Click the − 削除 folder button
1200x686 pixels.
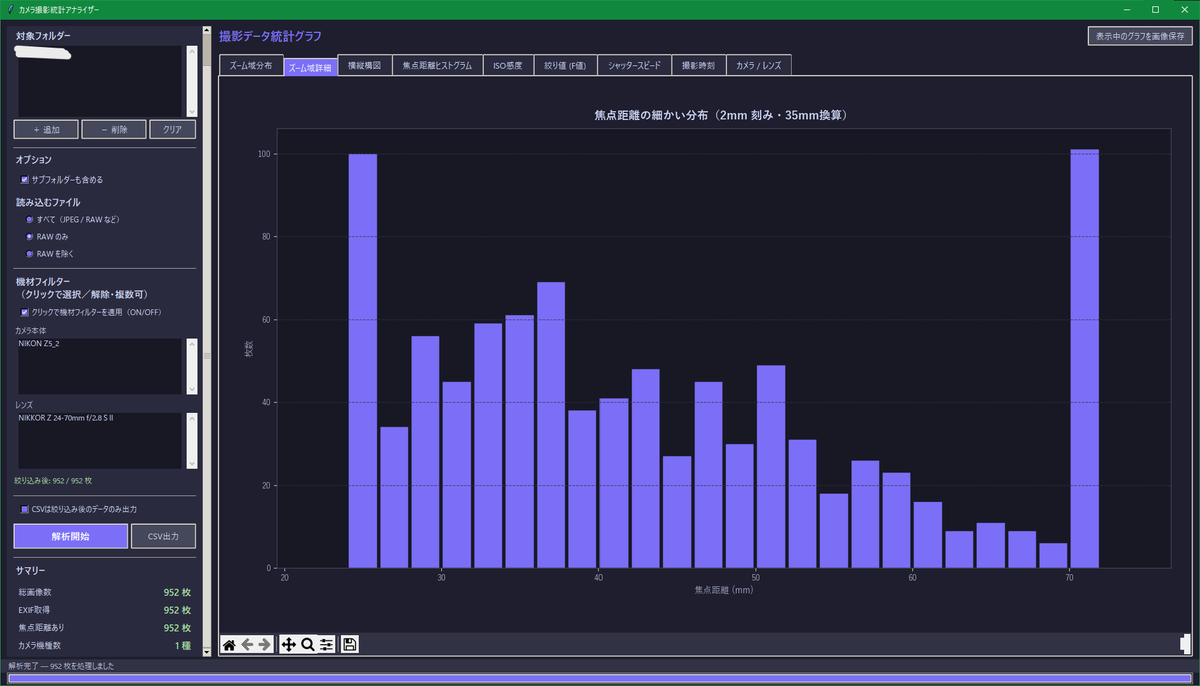coord(113,129)
